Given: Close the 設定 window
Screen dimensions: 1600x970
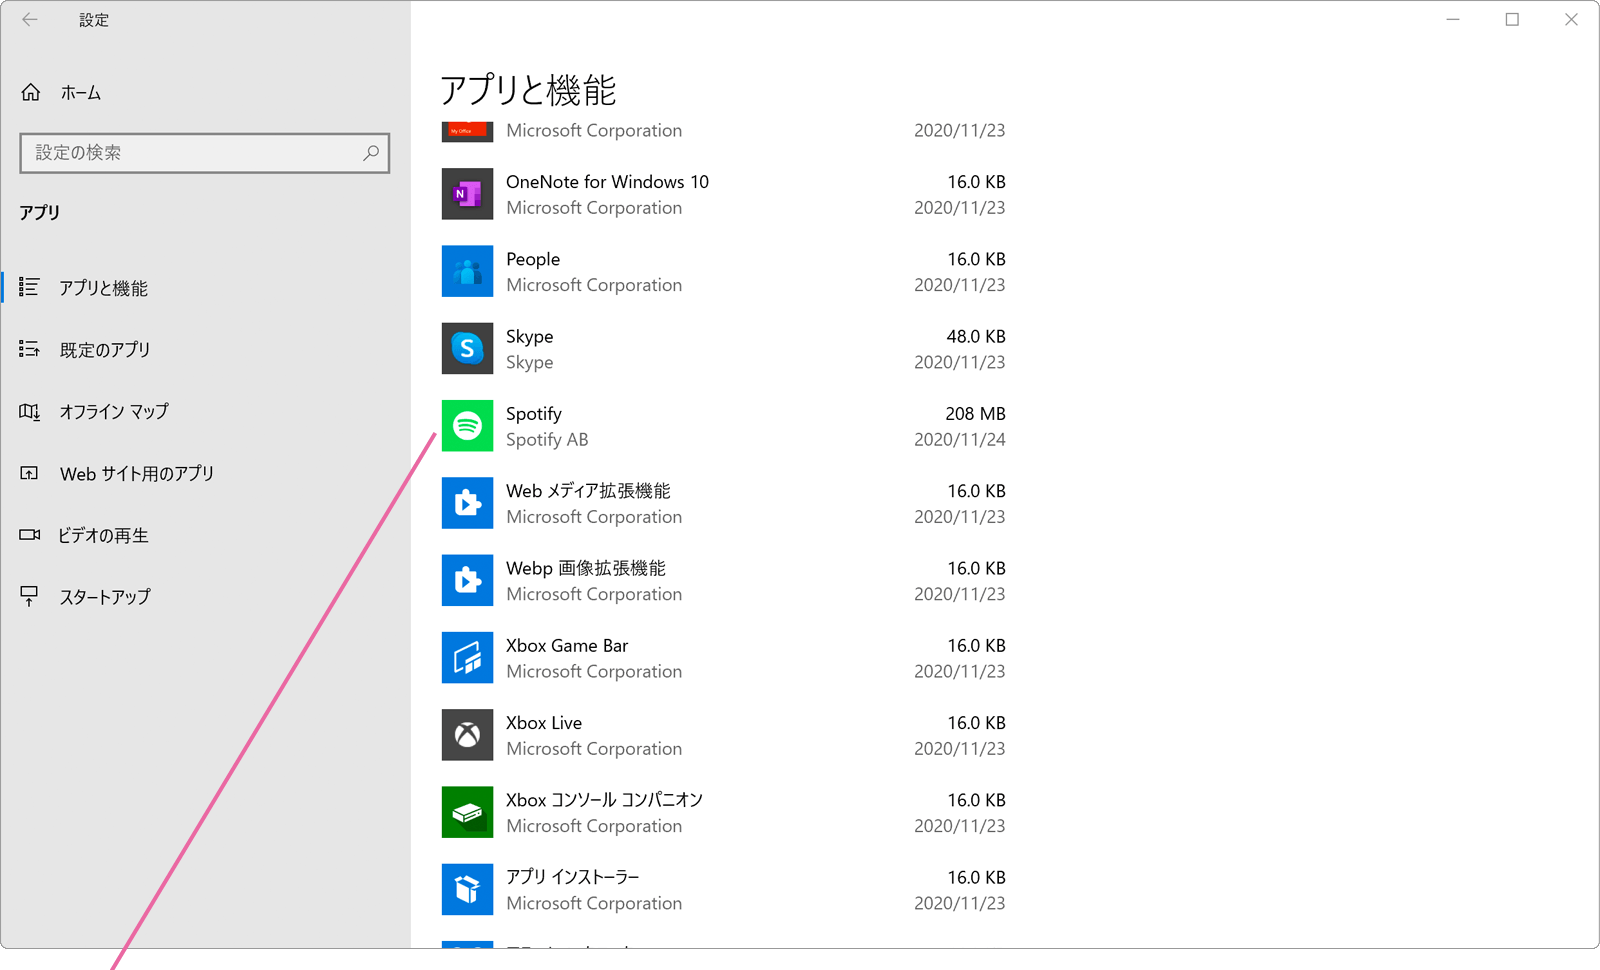Looking at the screenshot, I should 1571,19.
